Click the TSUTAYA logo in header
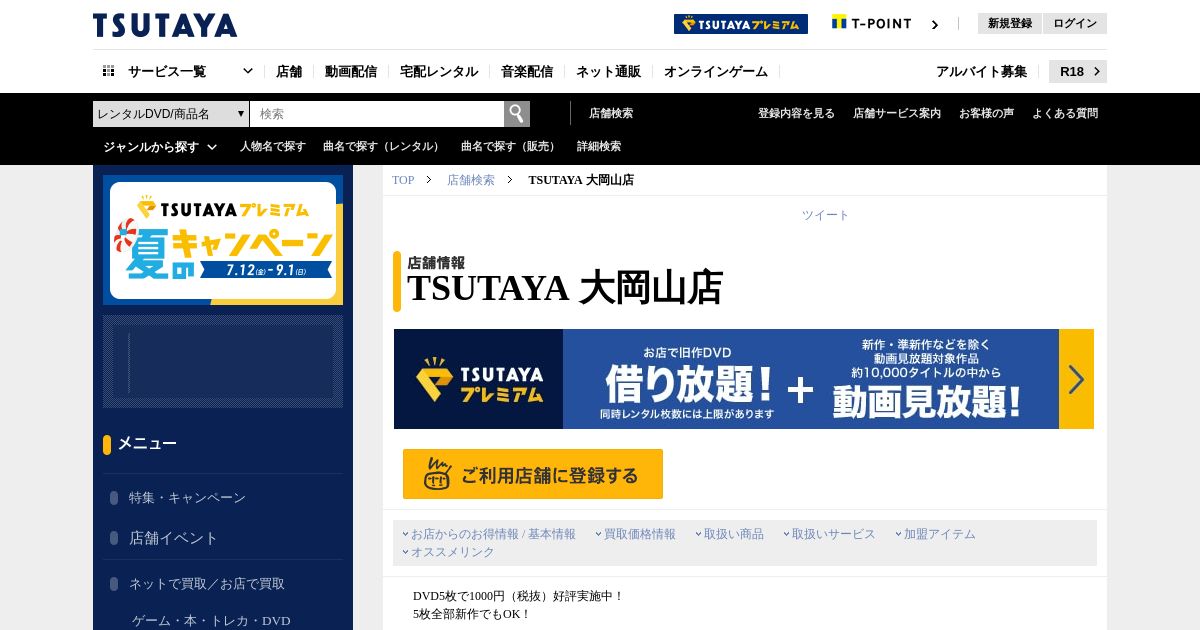Screen dimensions: 1200x630 pos(165,25)
